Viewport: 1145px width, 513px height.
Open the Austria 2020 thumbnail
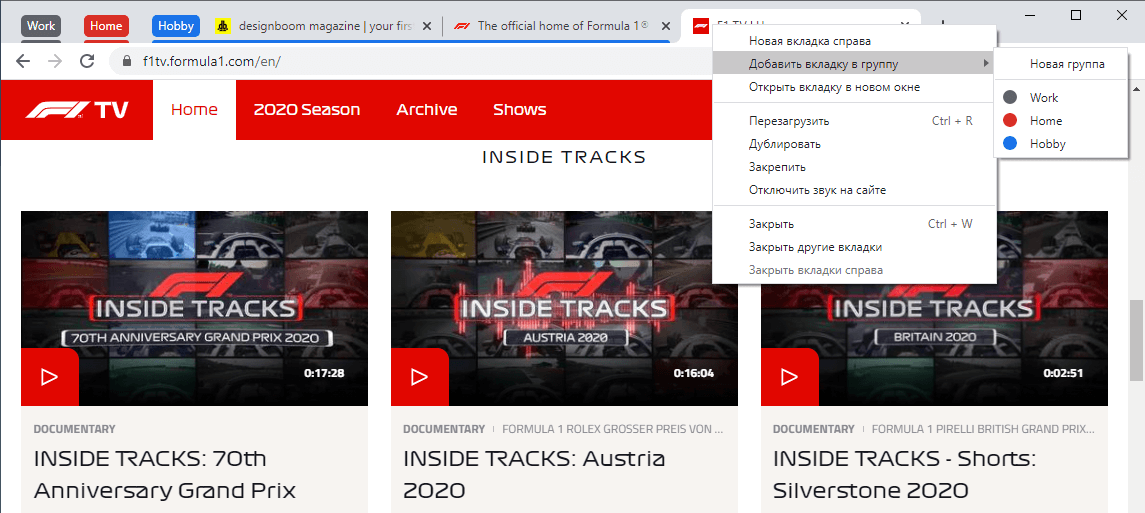(x=564, y=309)
